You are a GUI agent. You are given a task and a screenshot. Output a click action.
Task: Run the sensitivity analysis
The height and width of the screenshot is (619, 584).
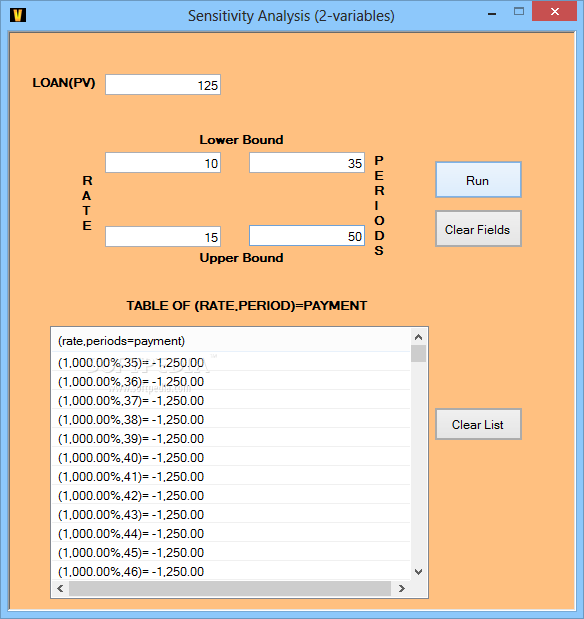[478, 180]
